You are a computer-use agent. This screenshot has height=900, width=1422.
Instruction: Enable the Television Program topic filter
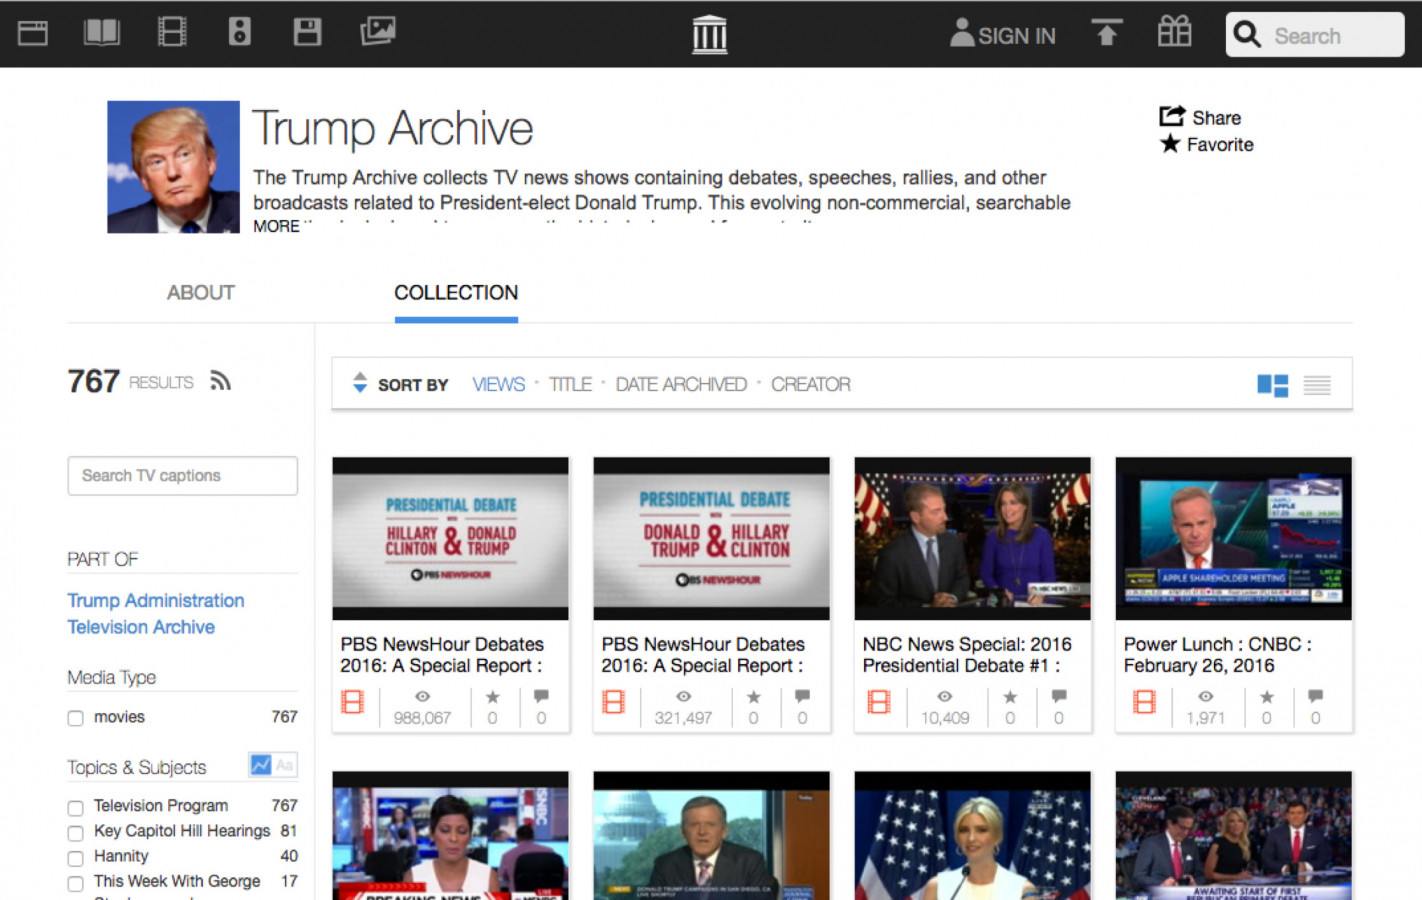point(75,807)
